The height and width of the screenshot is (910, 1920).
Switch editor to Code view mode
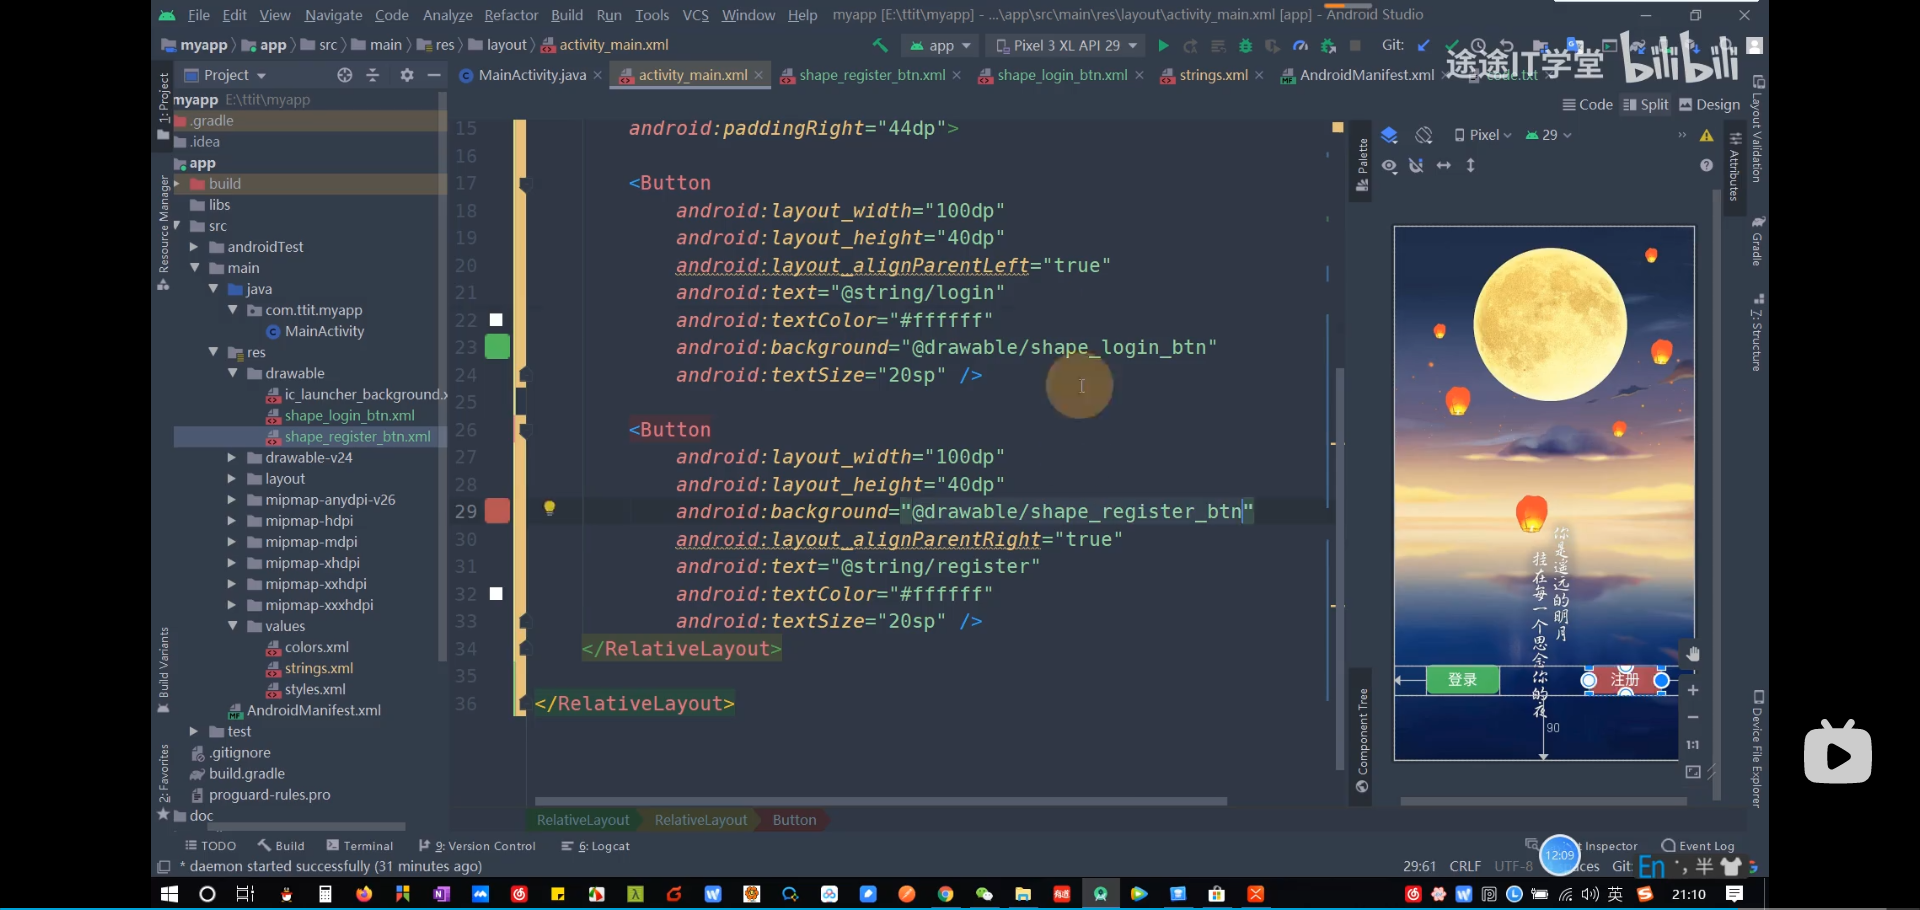click(1587, 105)
